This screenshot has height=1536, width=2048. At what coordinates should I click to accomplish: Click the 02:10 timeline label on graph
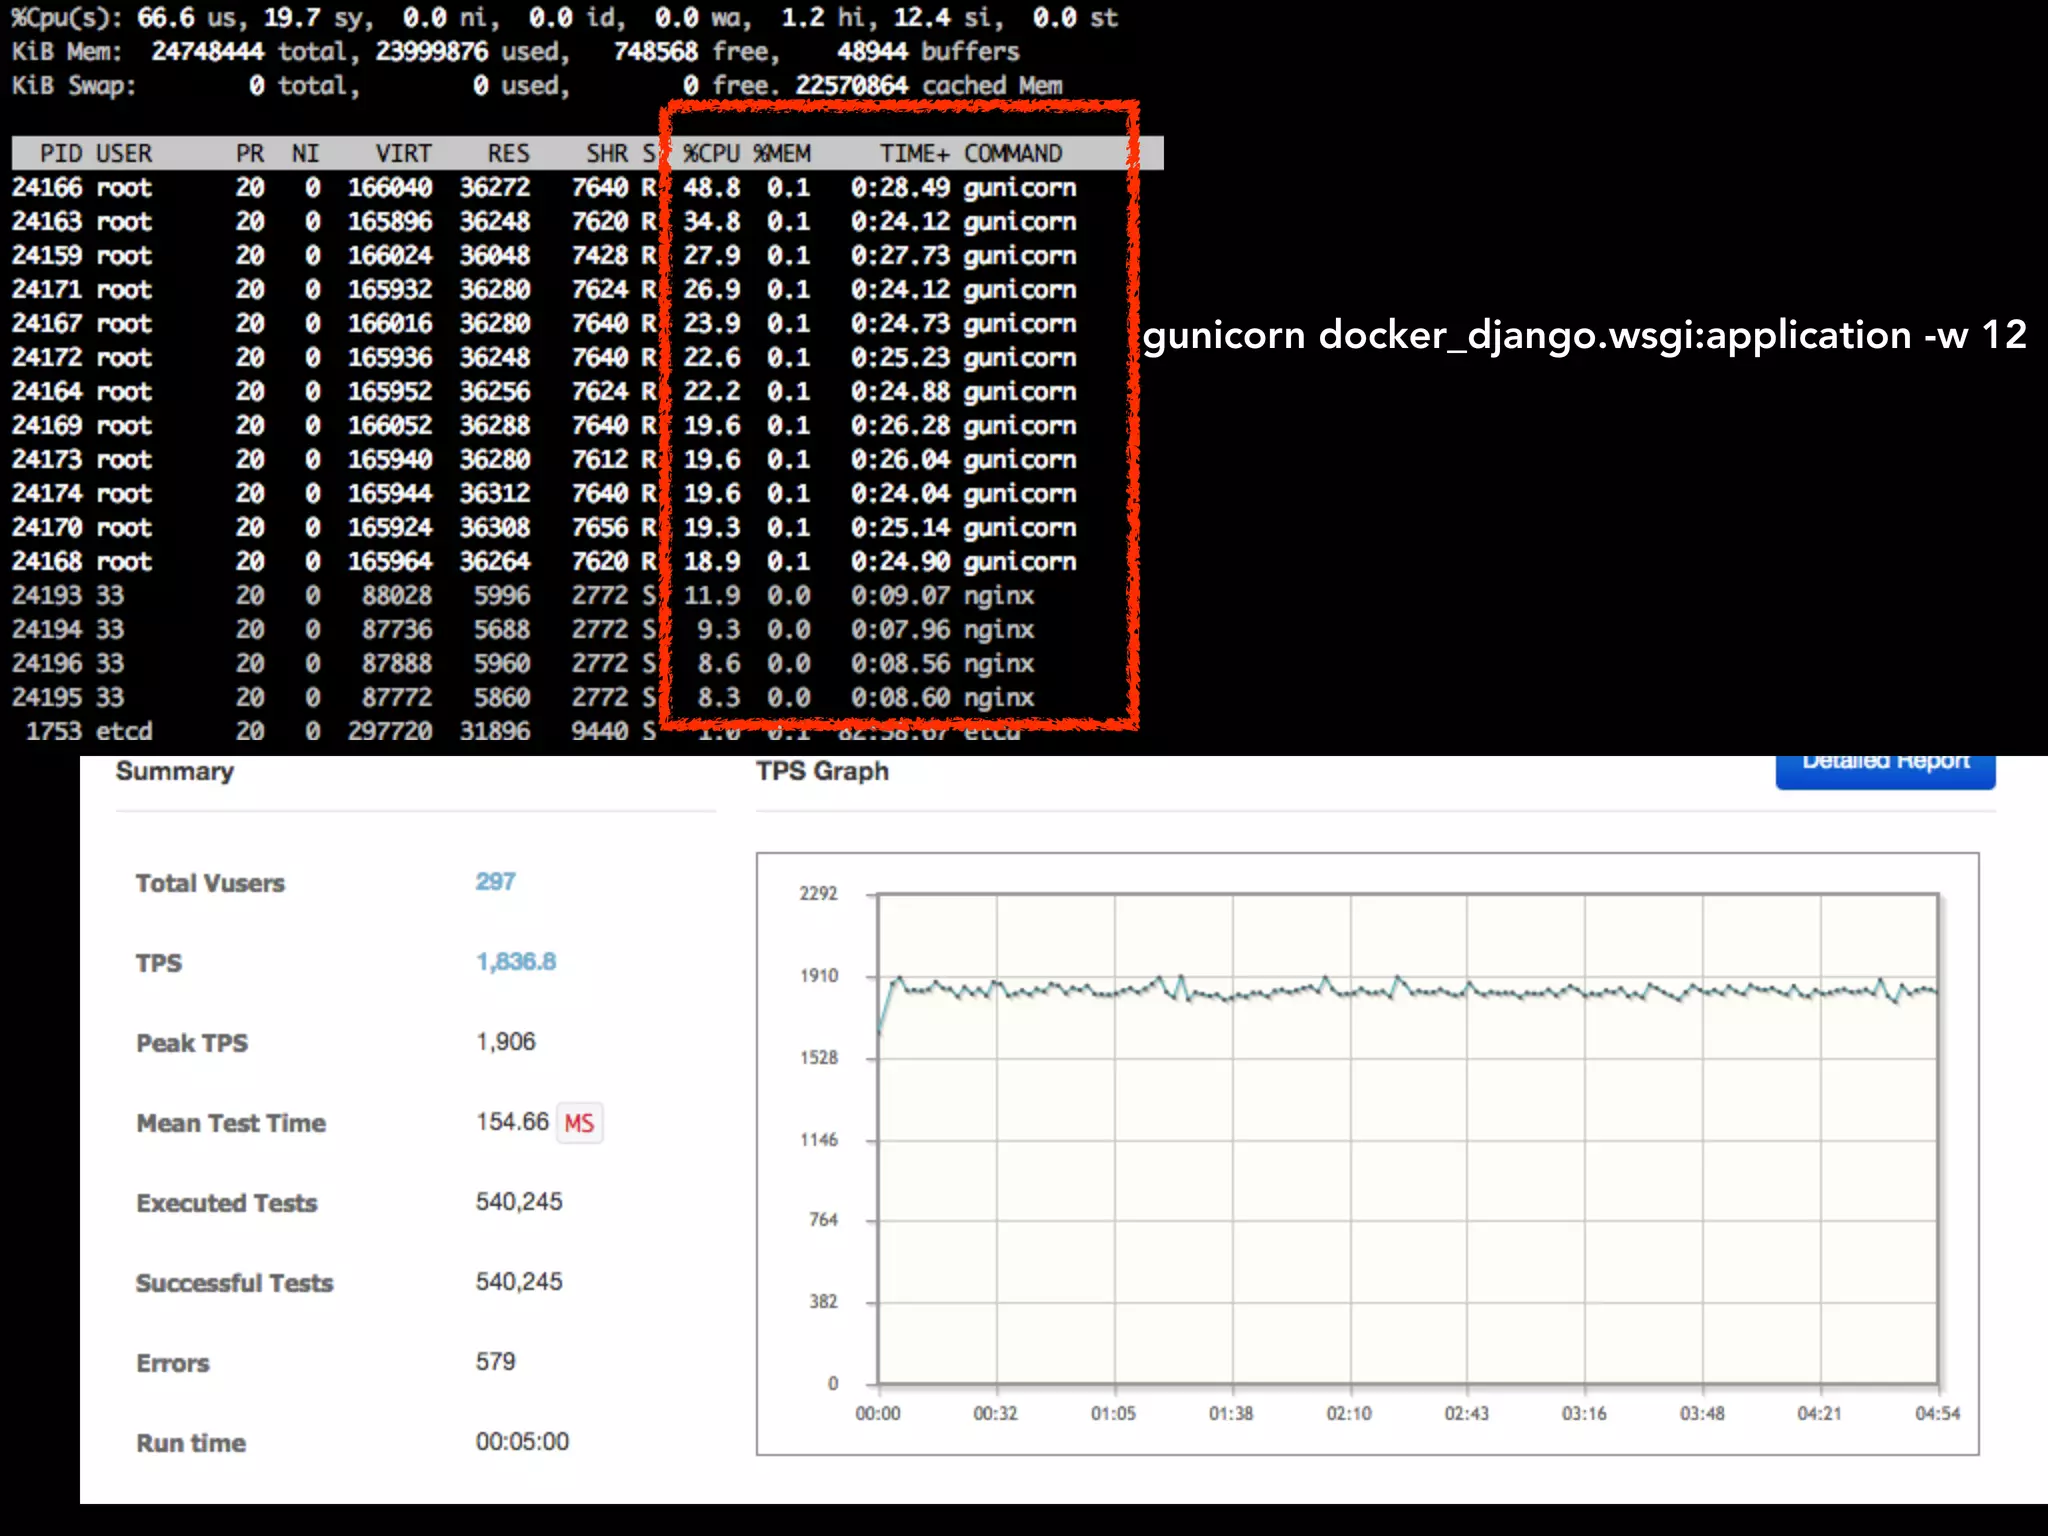[1349, 1414]
